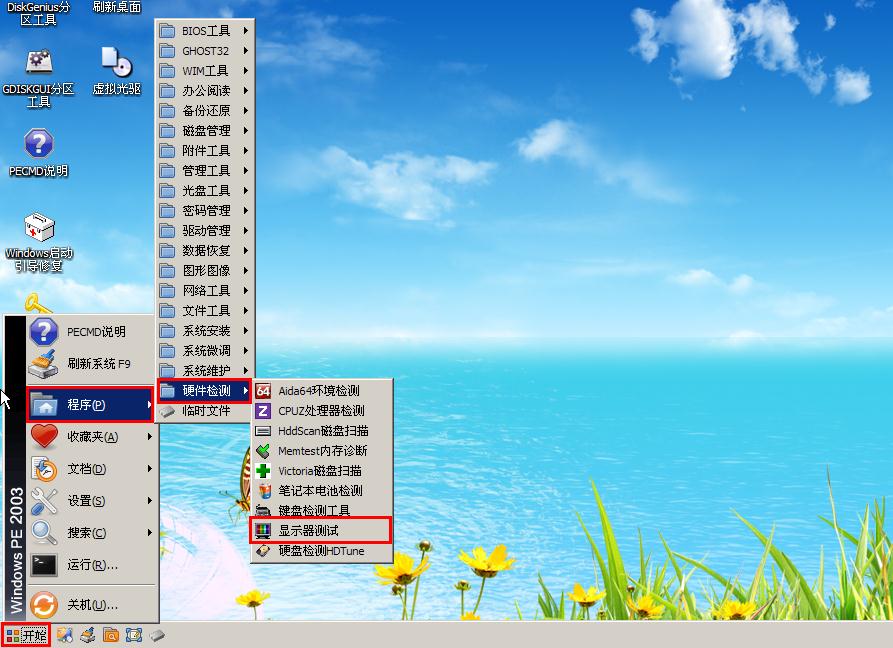The height and width of the screenshot is (648, 893).
Task: Open the 系统维护 folder
Action: [204, 370]
